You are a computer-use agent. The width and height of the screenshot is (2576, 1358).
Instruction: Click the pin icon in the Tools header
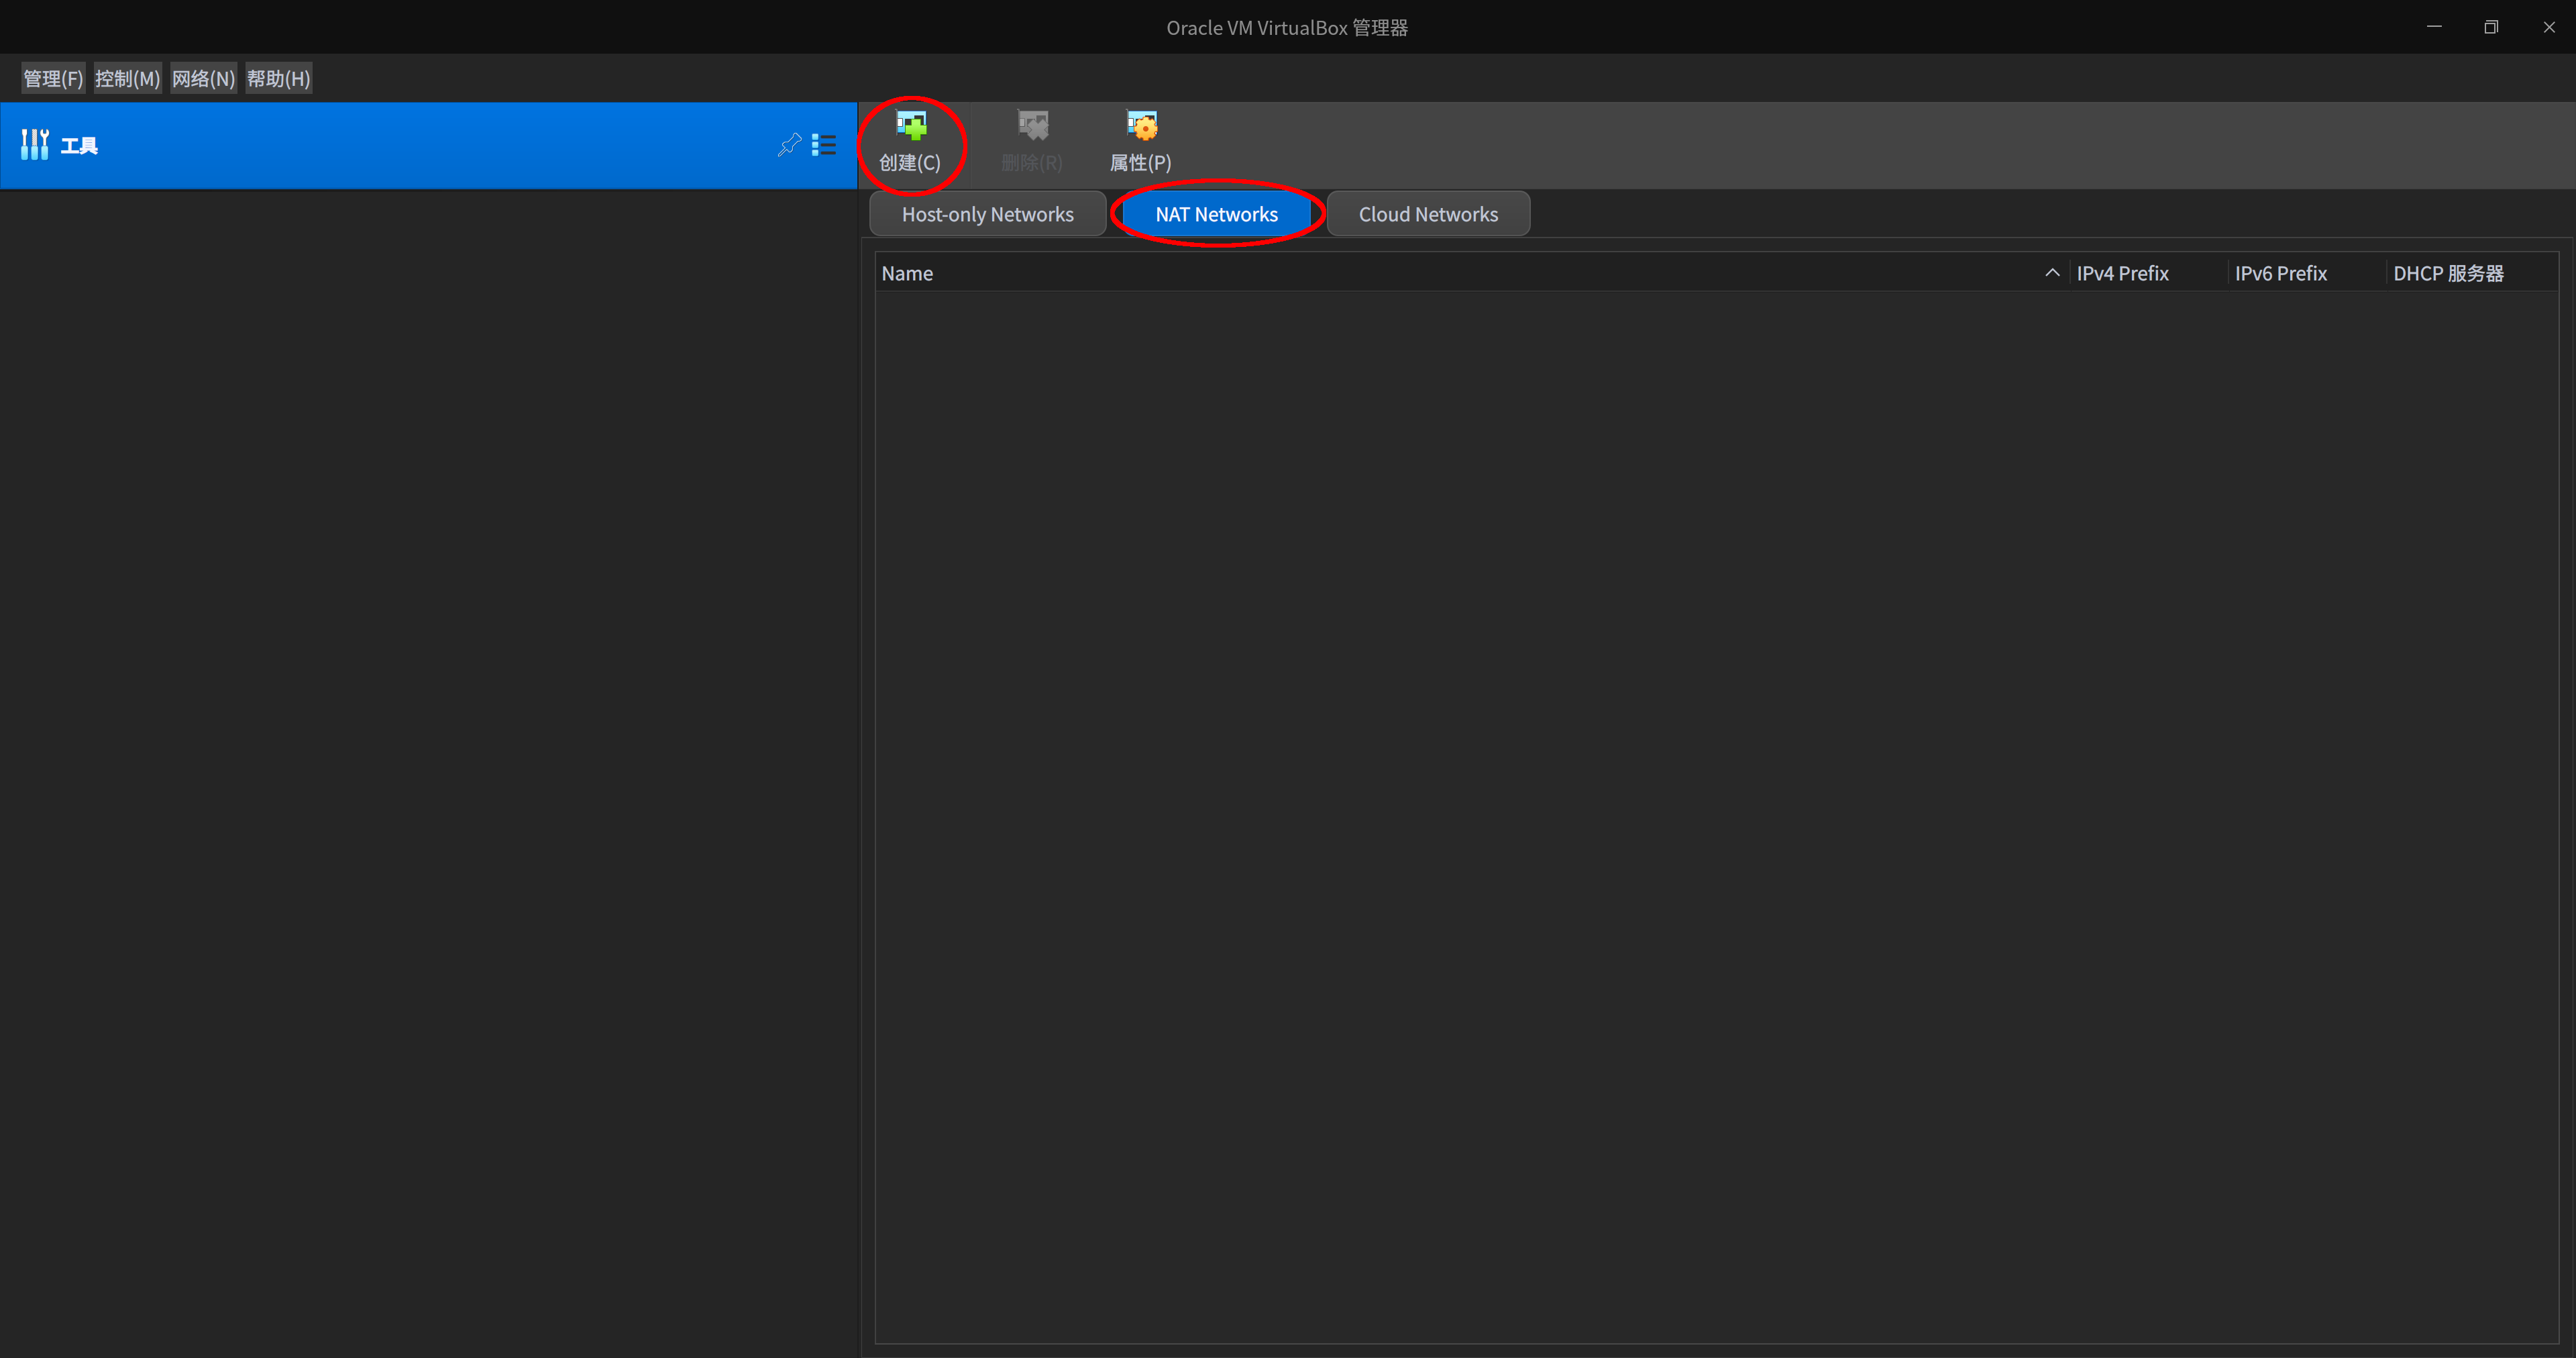[789, 144]
